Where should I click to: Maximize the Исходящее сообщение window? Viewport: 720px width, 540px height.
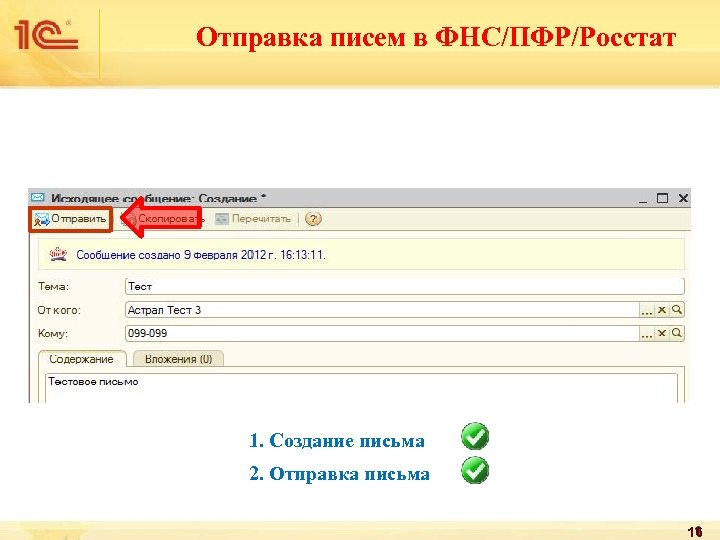point(662,198)
